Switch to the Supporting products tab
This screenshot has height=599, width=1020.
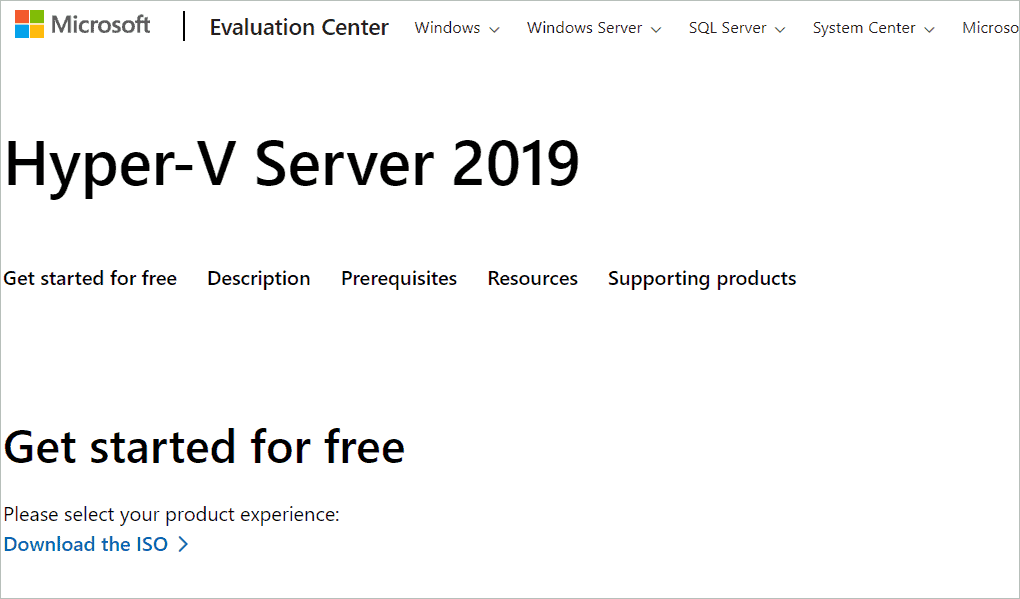click(702, 278)
